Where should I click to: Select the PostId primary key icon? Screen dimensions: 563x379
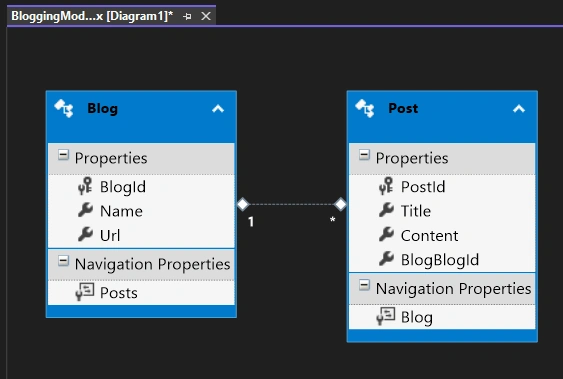386,186
